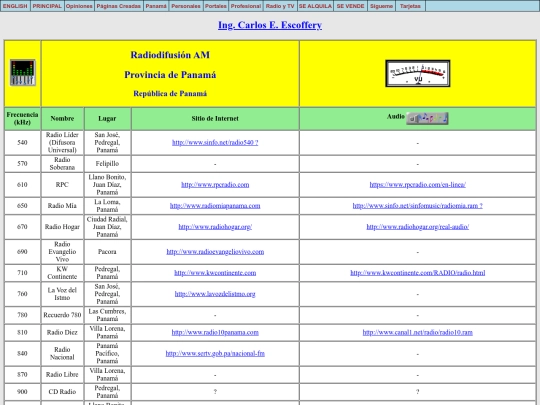The width and height of the screenshot is (540, 405).
Task: Click the music notes icon beside Audio
Action: (x=427, y=118)
